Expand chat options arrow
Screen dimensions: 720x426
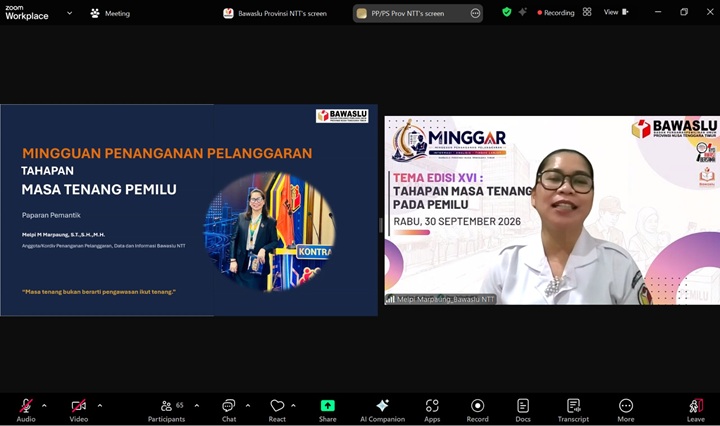[x=248, y=406]
